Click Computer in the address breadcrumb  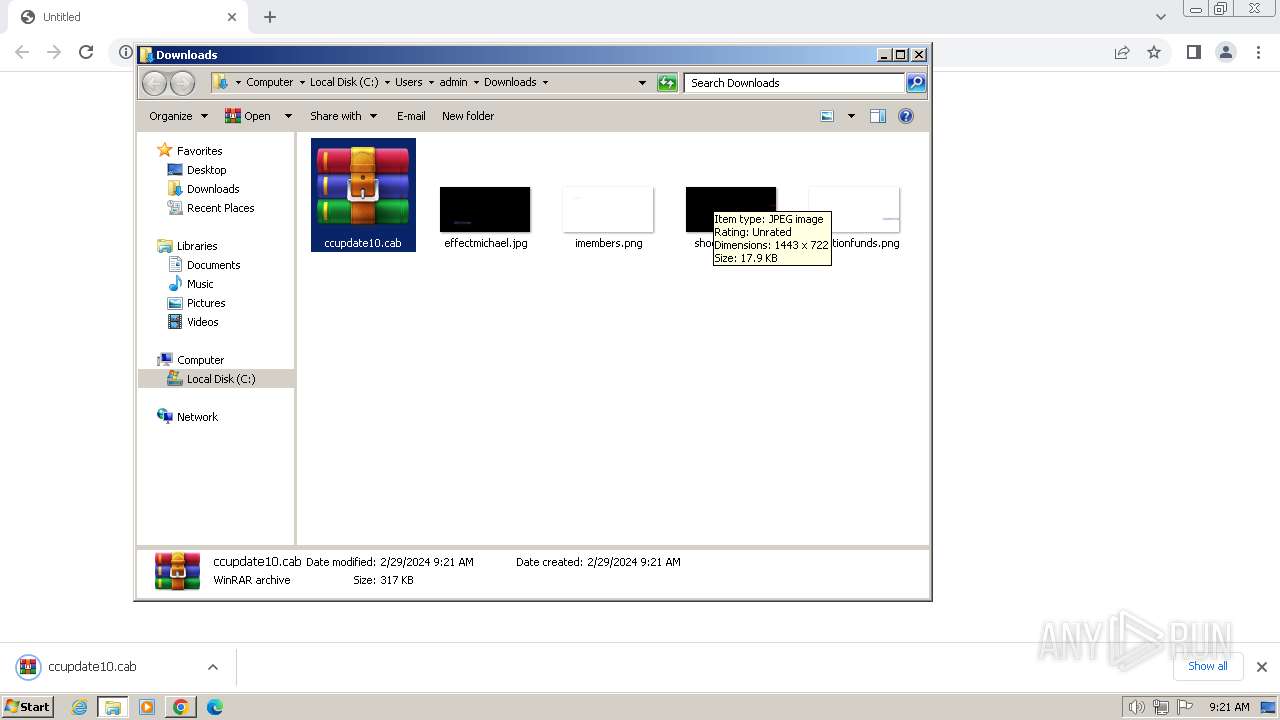269,82
